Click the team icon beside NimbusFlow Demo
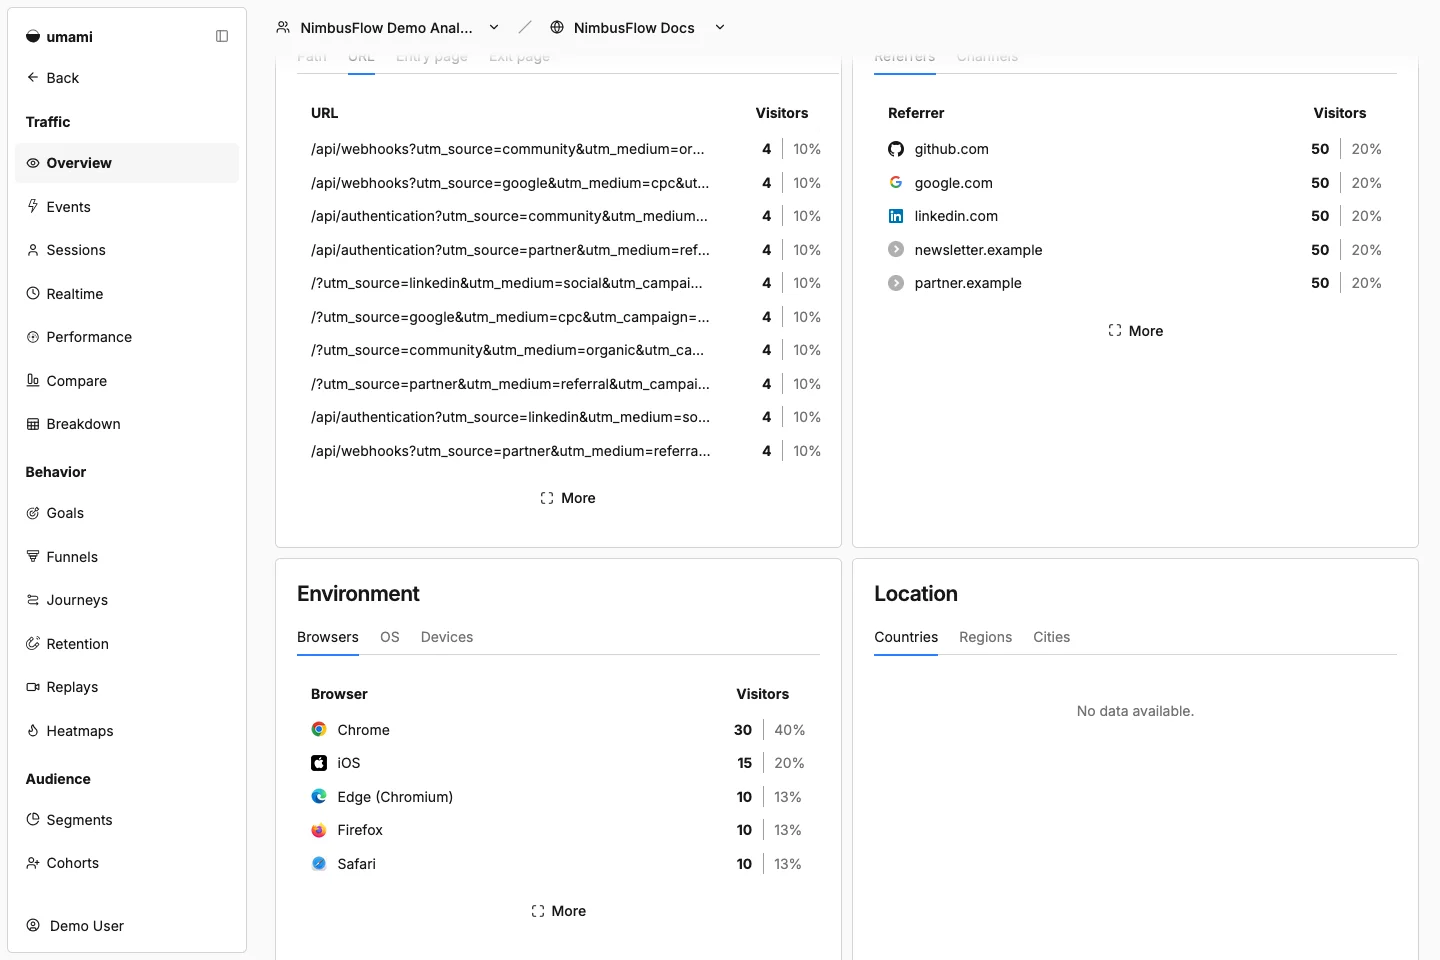 click(x=283, y=27)
